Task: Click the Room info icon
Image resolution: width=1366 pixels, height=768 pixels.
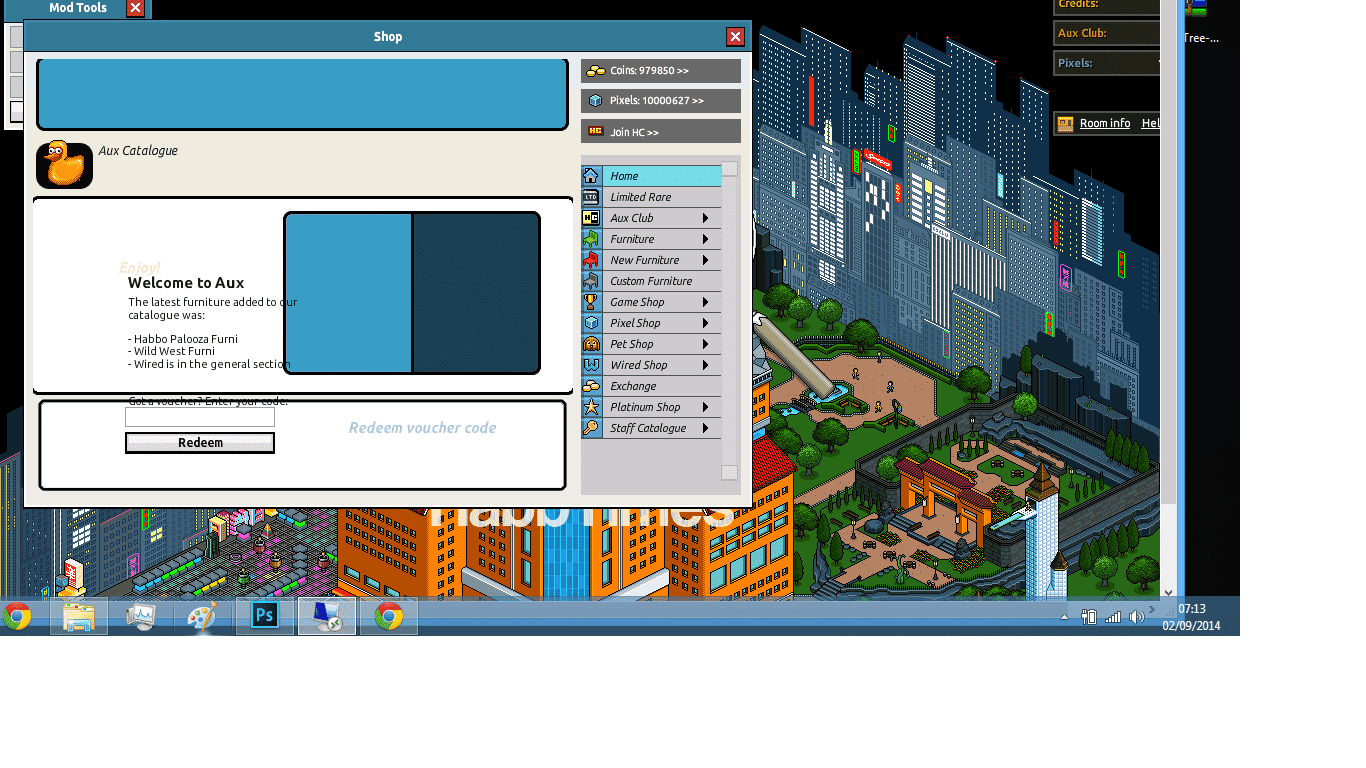Action: pyautogui.click(x=1065, y=124)
